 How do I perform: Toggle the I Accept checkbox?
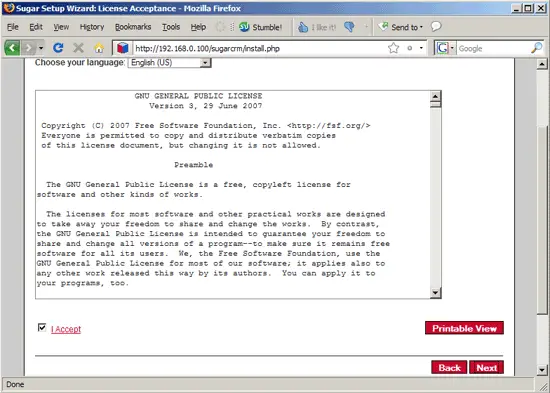(42, 327)
